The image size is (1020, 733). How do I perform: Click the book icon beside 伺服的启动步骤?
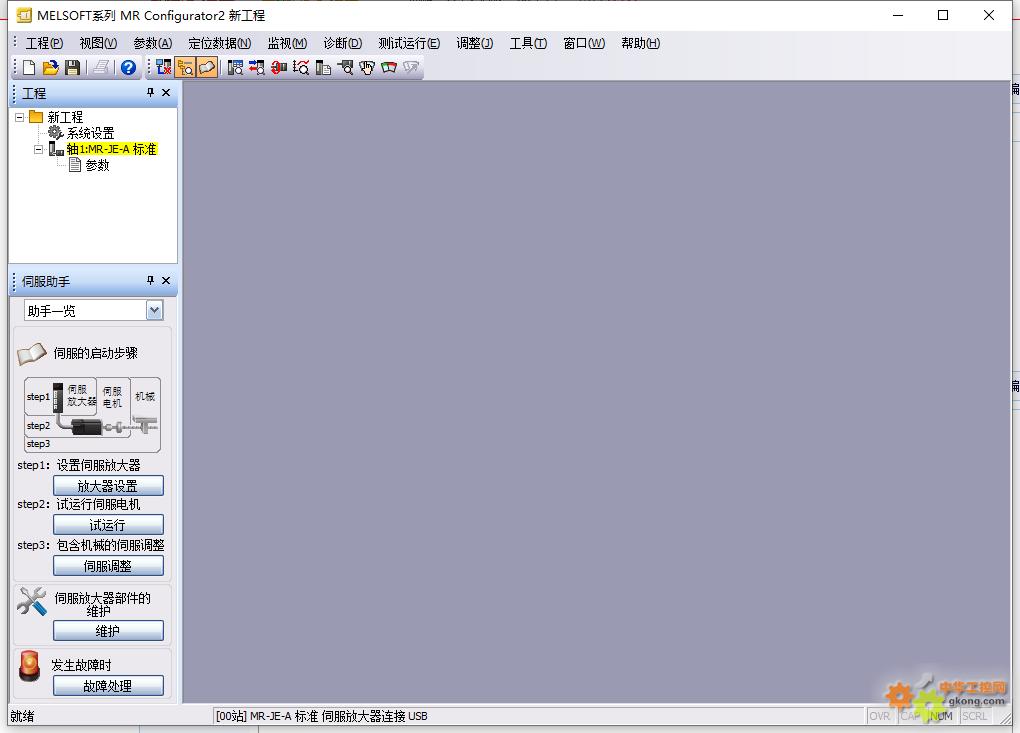(31, 354)
